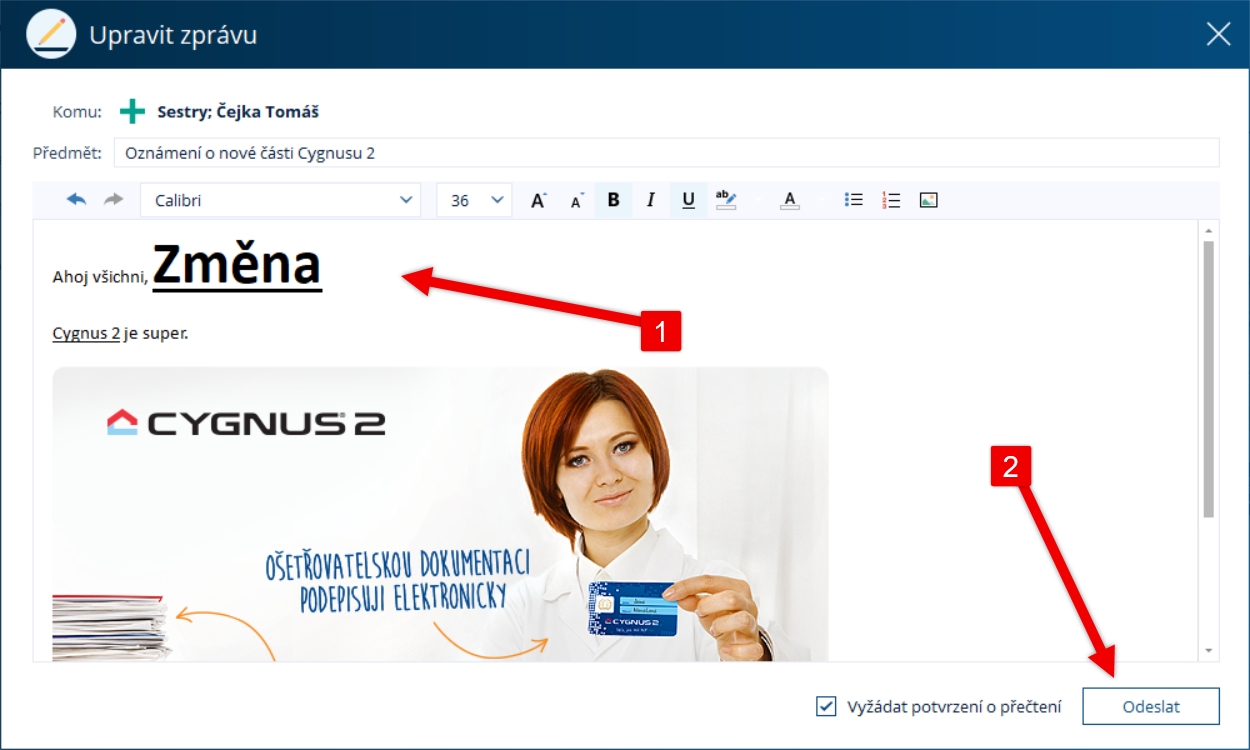Decrease font size with smaller A icon

[x=576, y=201]
